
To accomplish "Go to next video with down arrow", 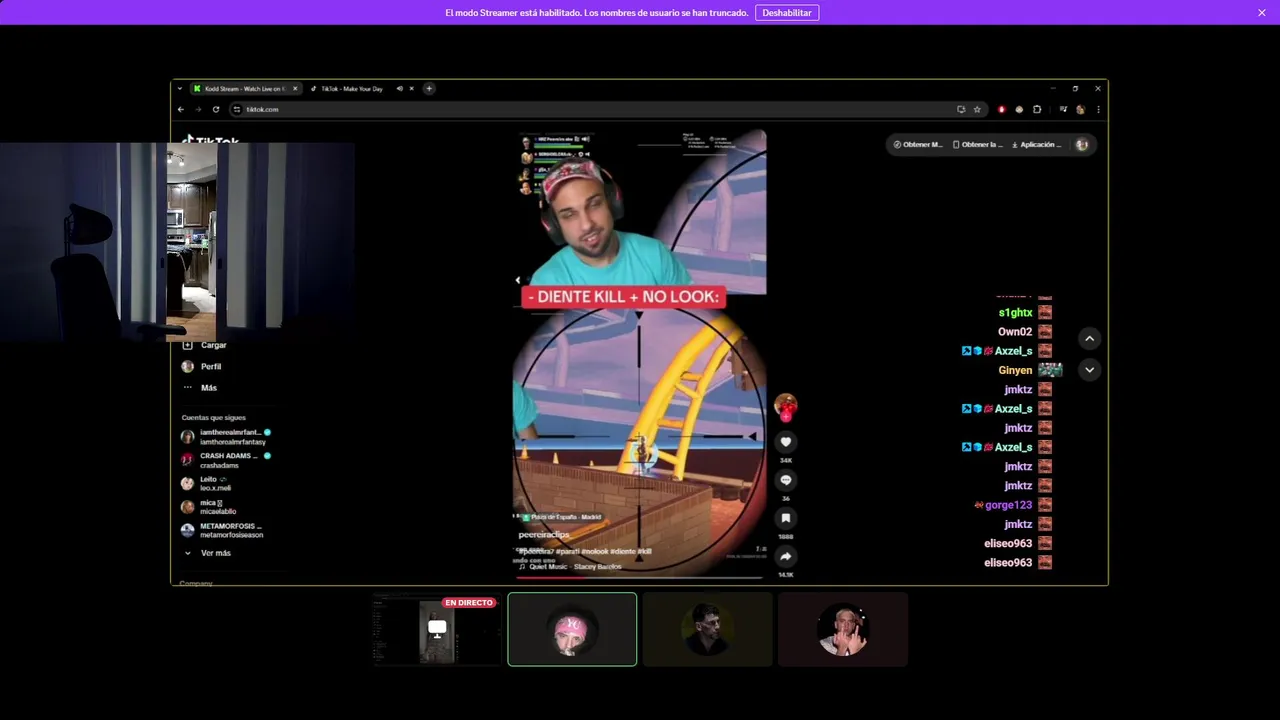I will (1090, 370).
